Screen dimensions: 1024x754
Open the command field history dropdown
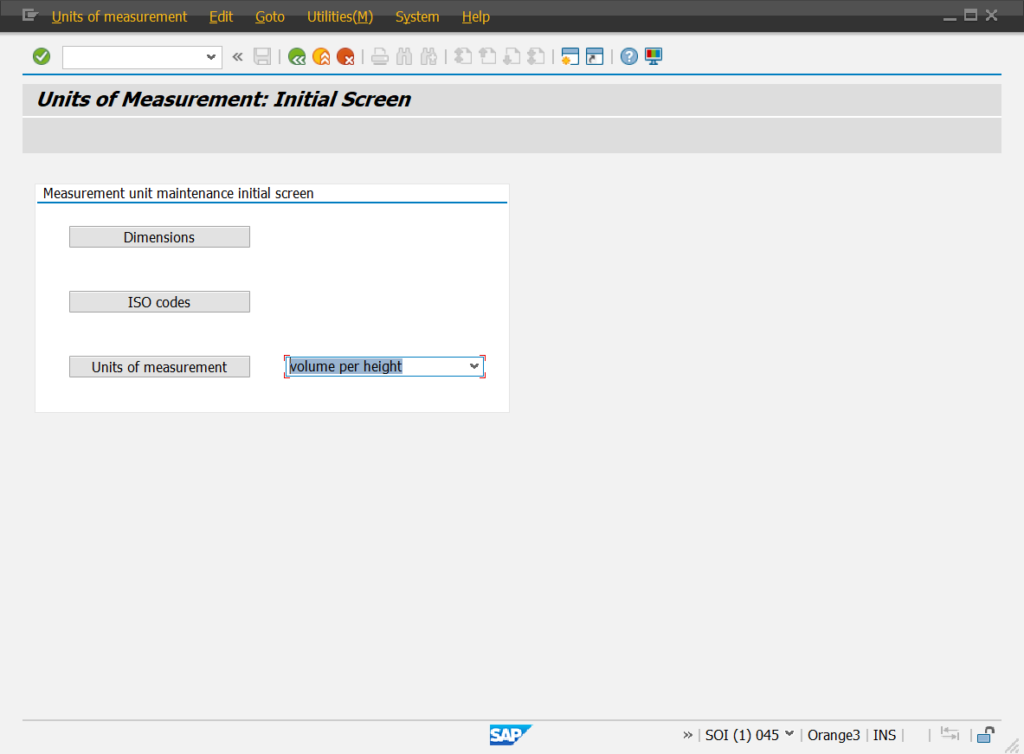pyautogui.click(x=211, y=57)
